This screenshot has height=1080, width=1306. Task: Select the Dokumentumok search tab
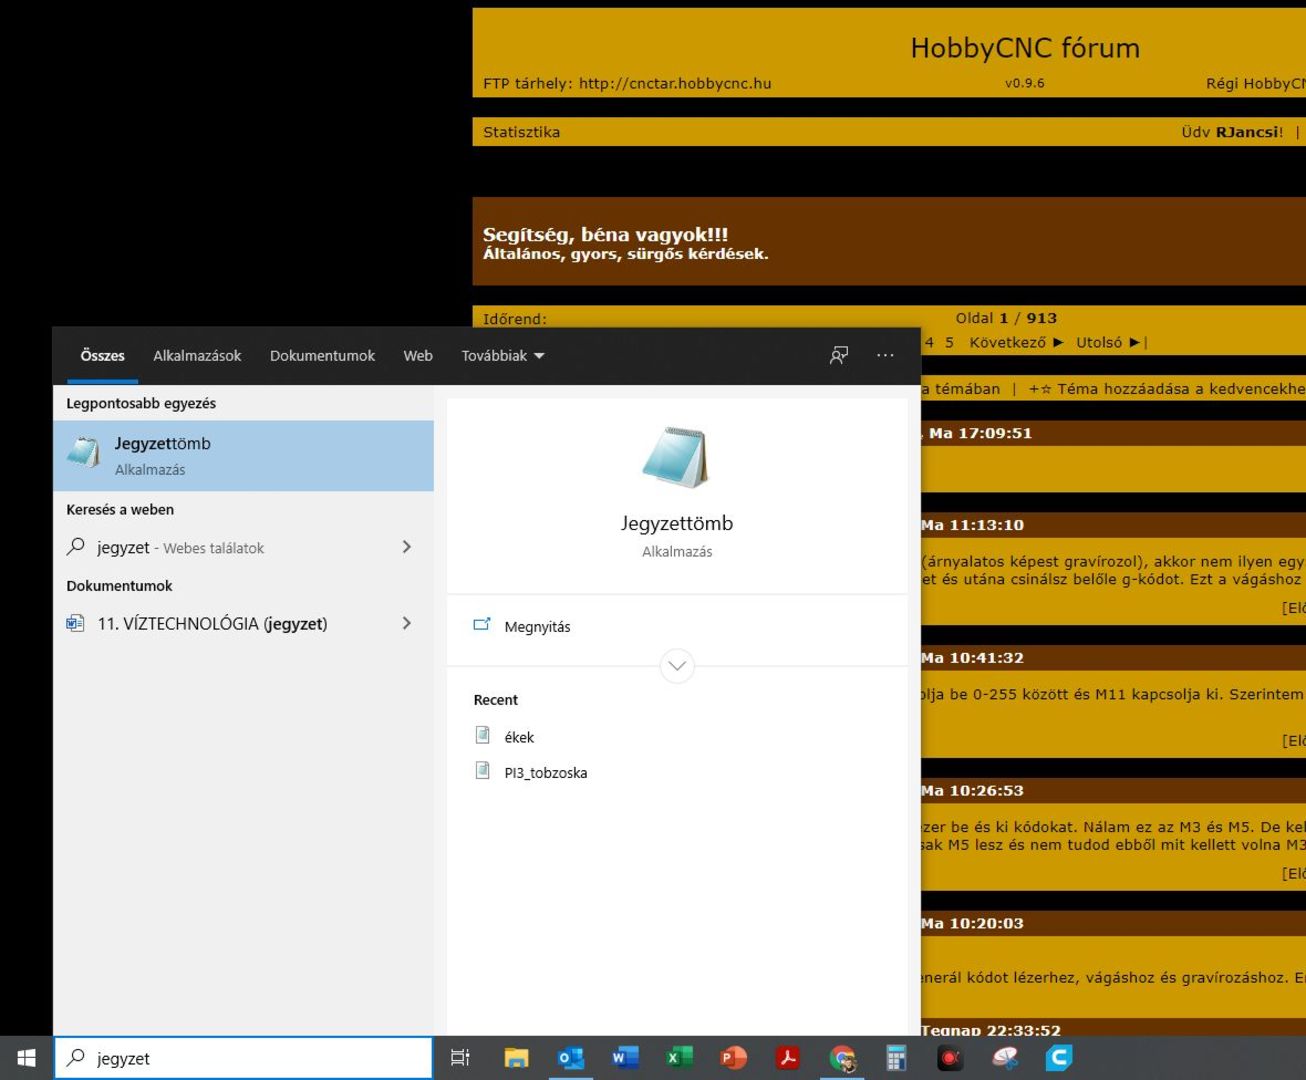[322, 356]
